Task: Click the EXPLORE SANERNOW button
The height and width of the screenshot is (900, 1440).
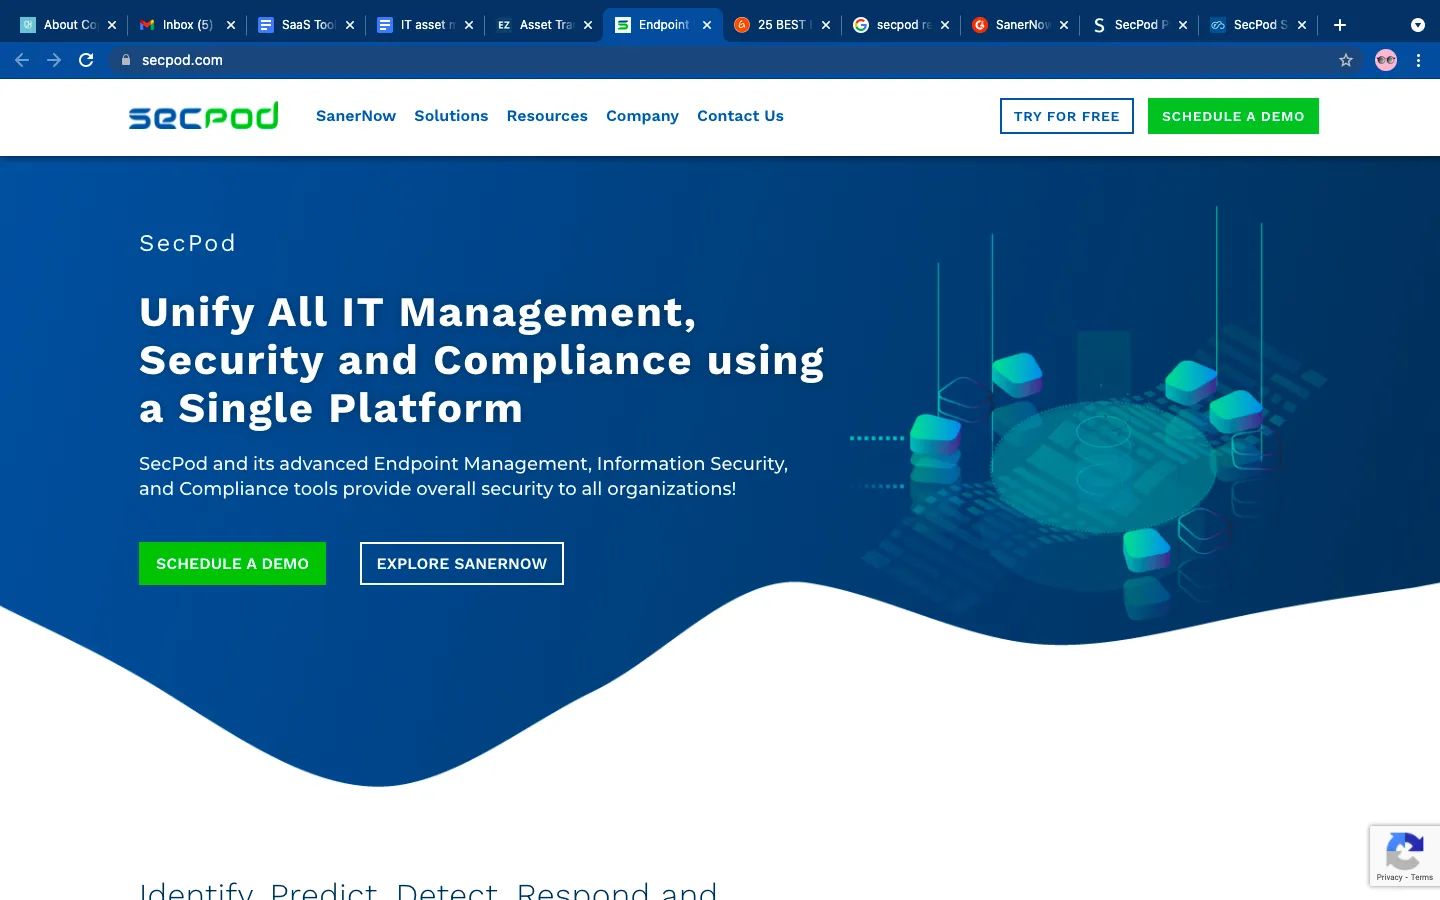Action: [462, 563]
